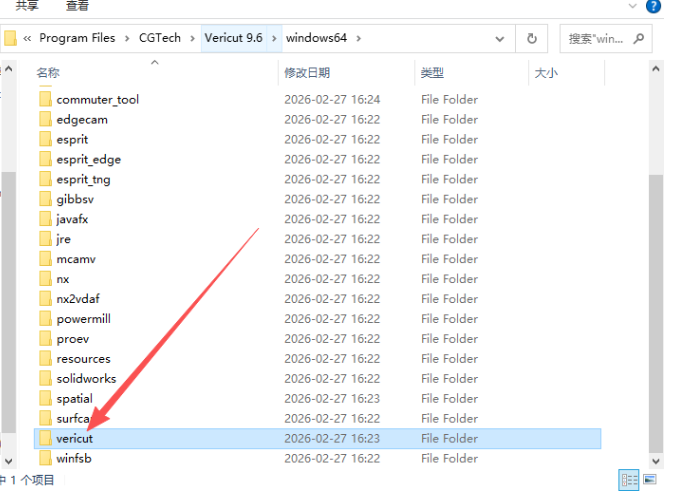
Task: Go to Program Files in the breadcrumb
Action: (77, 39)
